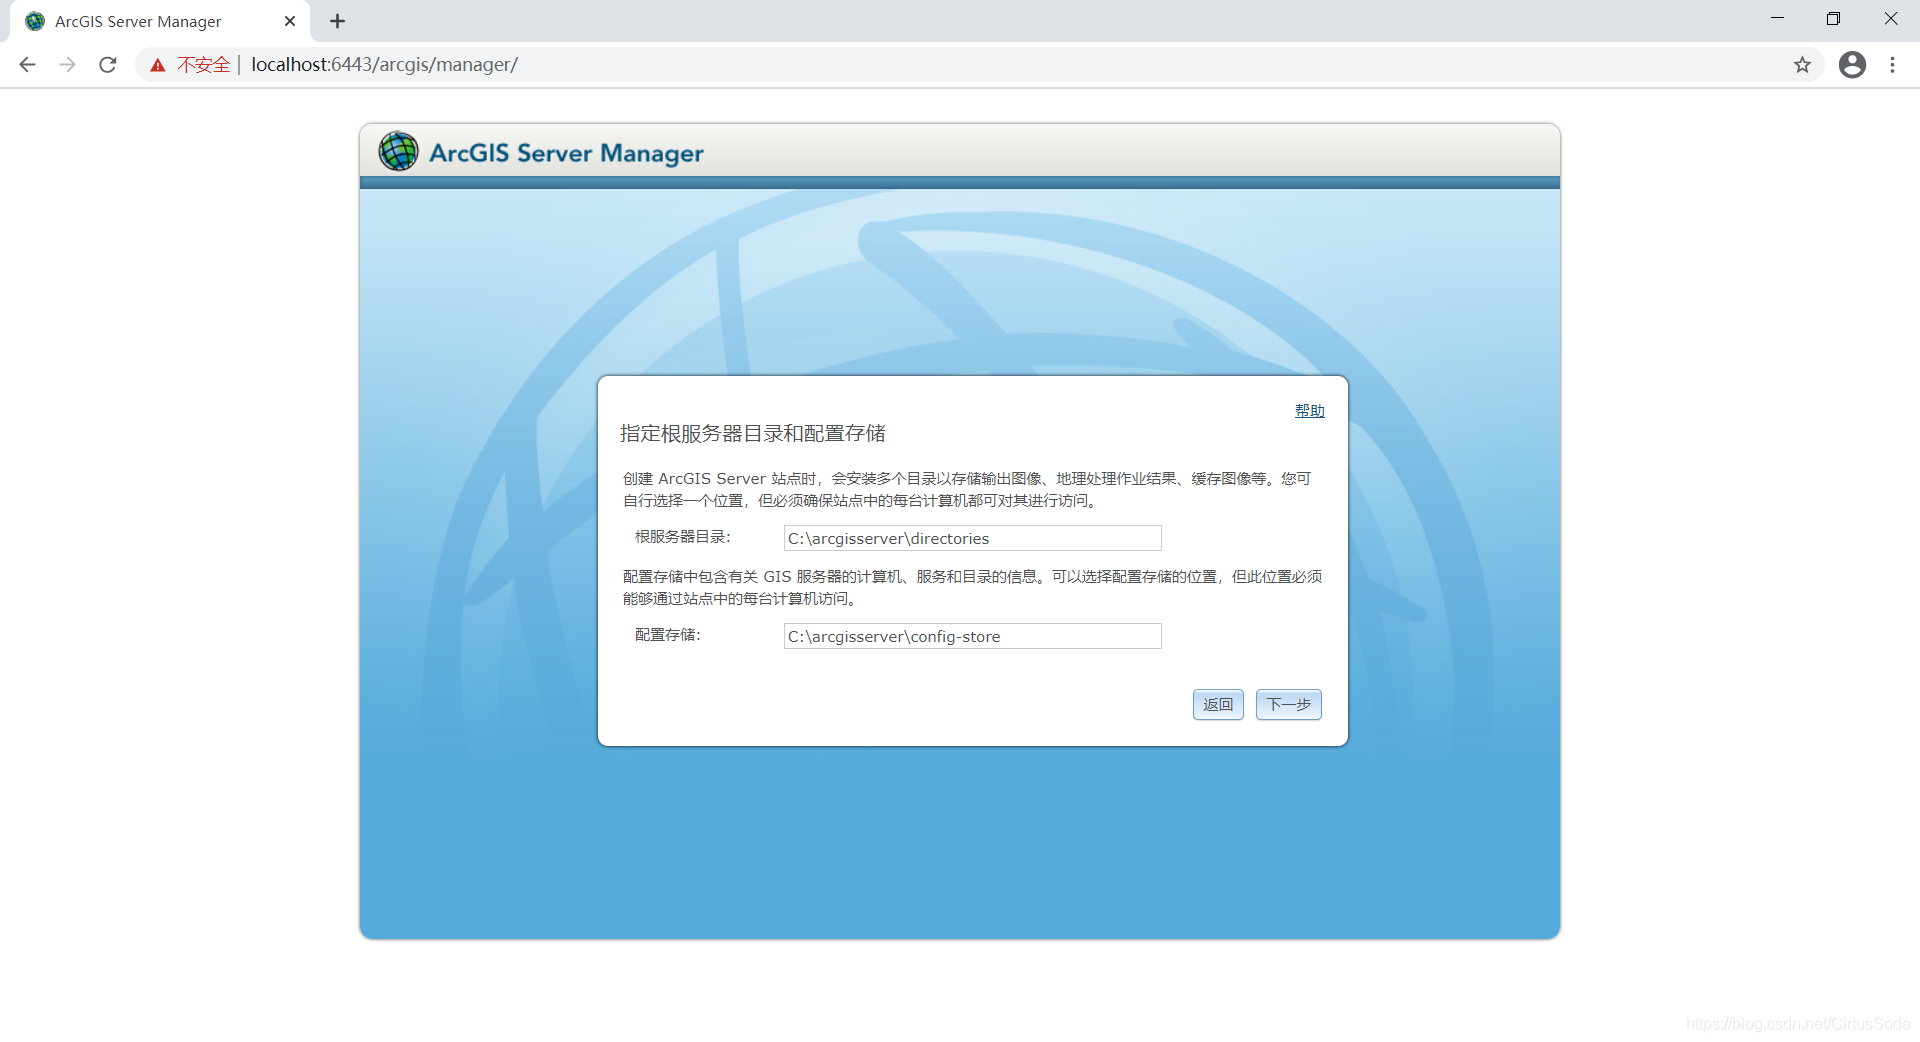Minimize the browser window

[1777, 19]
